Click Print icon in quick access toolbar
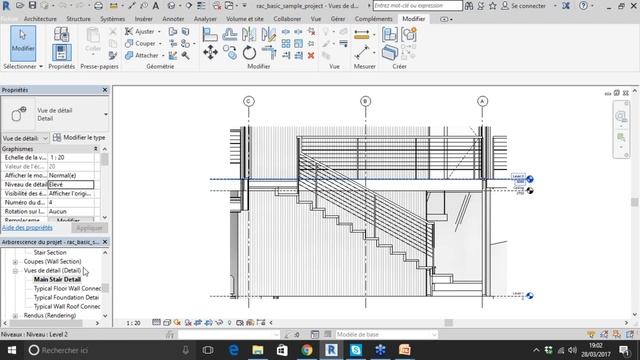The height and width of the screenshot is (360, 640). tap(98, 6)
